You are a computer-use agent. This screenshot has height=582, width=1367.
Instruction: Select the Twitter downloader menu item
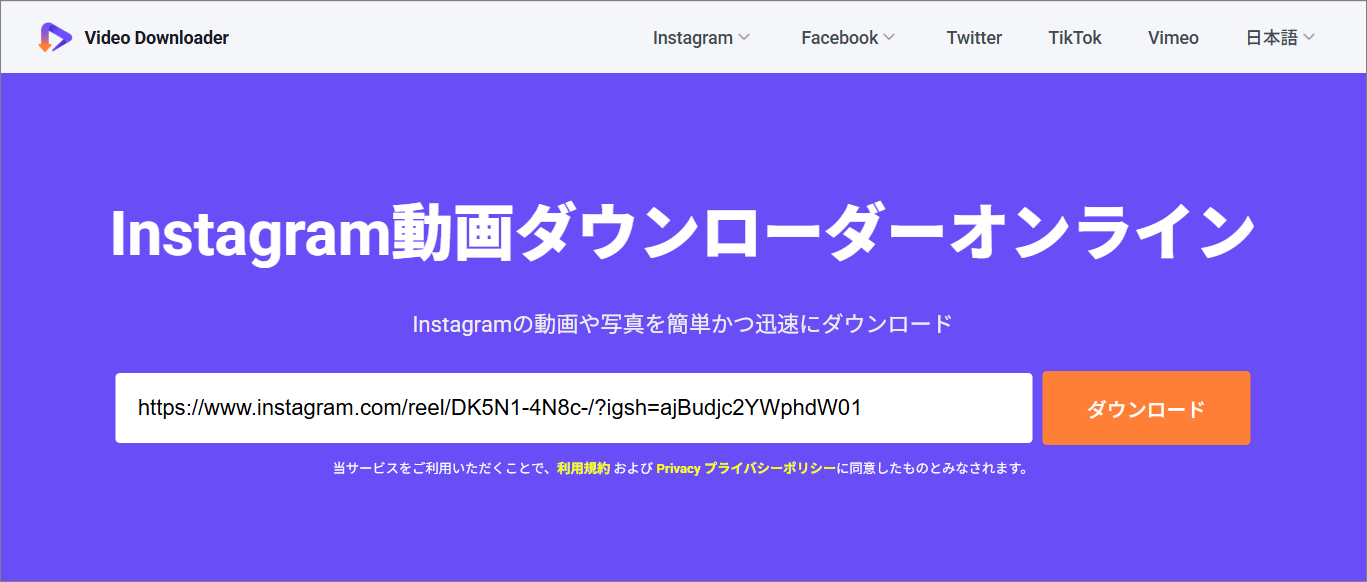pyautogui.click(x=973, y=38)
